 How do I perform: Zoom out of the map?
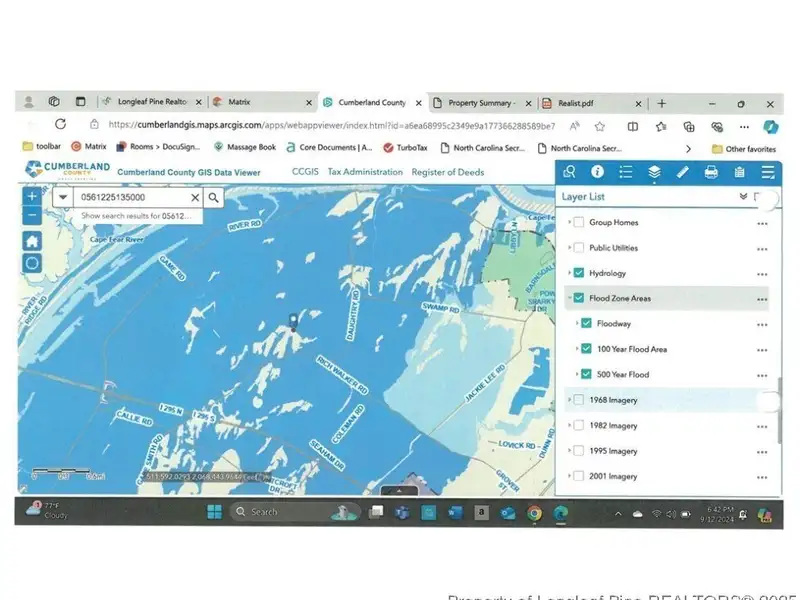click(32, 215)
